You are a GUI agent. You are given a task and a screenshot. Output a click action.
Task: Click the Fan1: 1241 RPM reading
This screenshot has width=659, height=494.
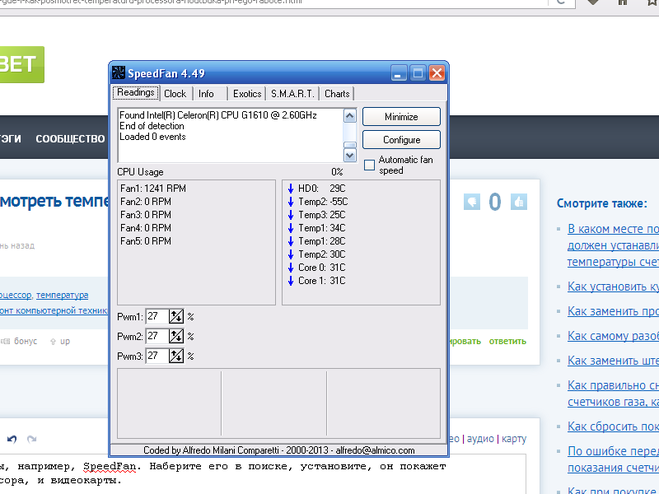[x=153, y=188]
